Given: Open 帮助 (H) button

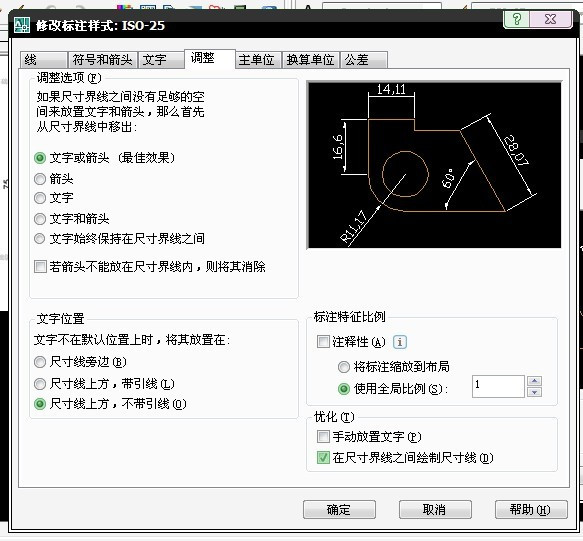Looking at the screenshot, I should pos(531,509).
